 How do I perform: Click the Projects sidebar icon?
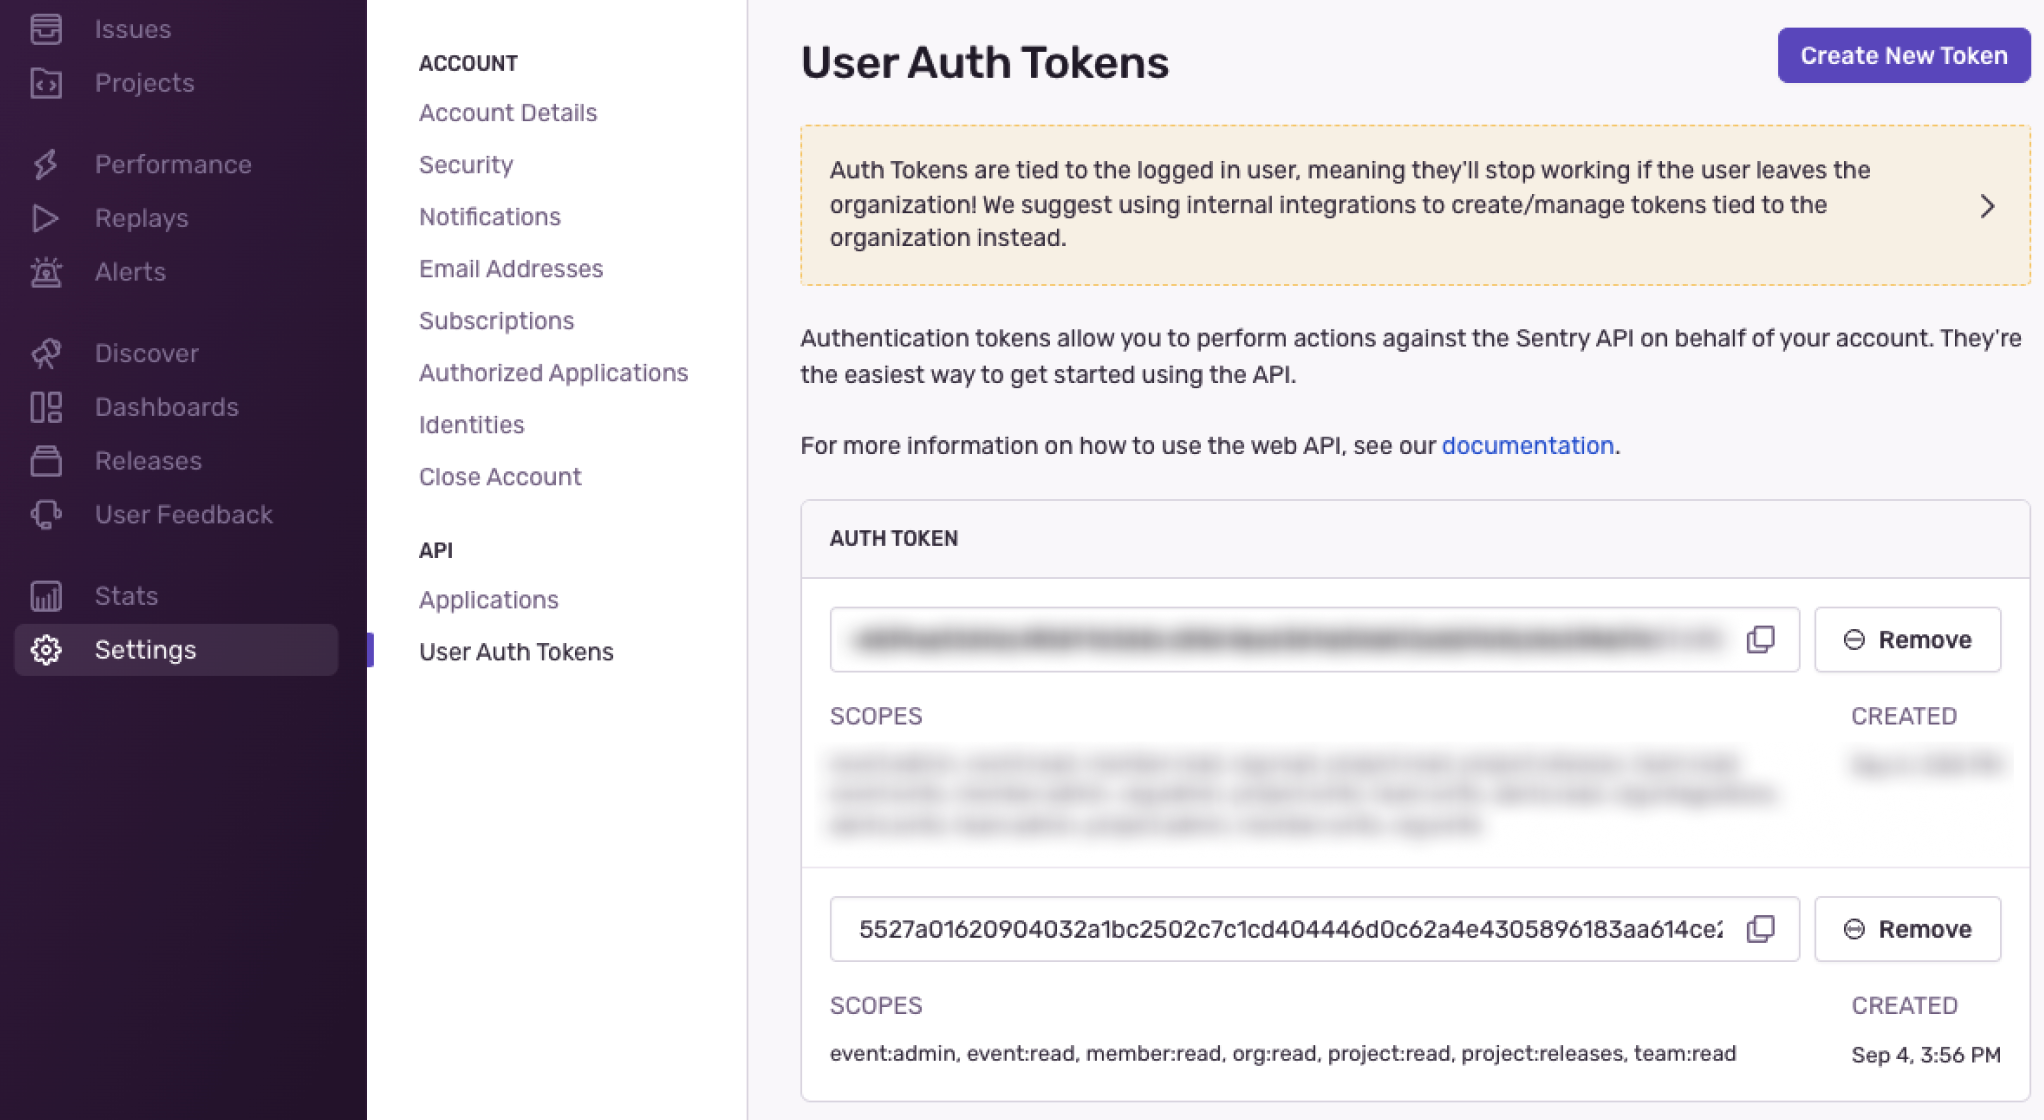point(46,83)
